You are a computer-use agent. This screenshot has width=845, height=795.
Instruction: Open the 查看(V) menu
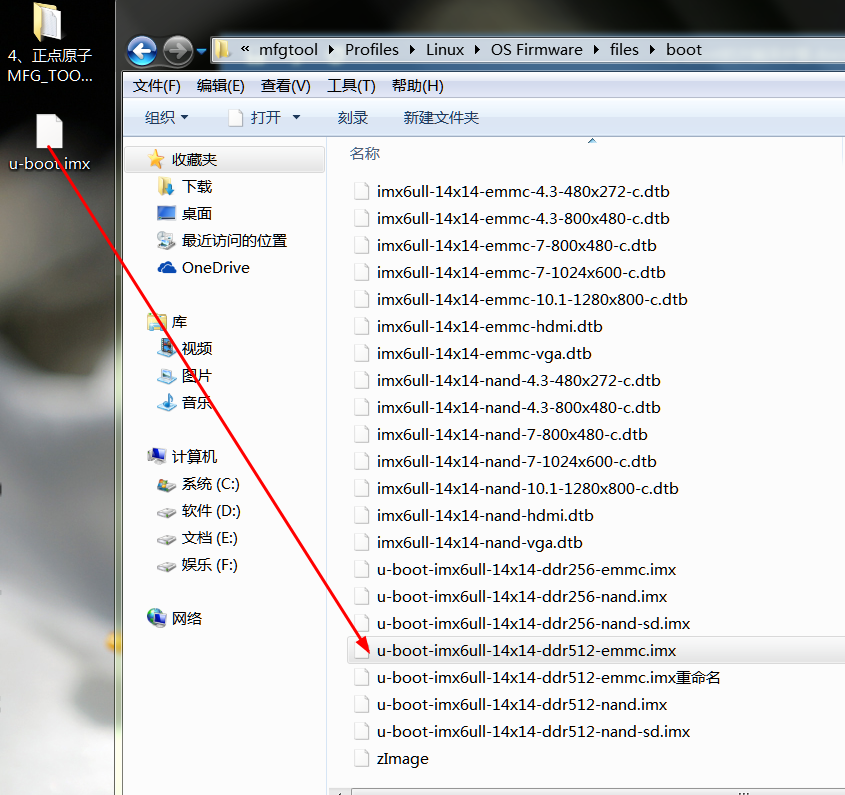[285, 85]
